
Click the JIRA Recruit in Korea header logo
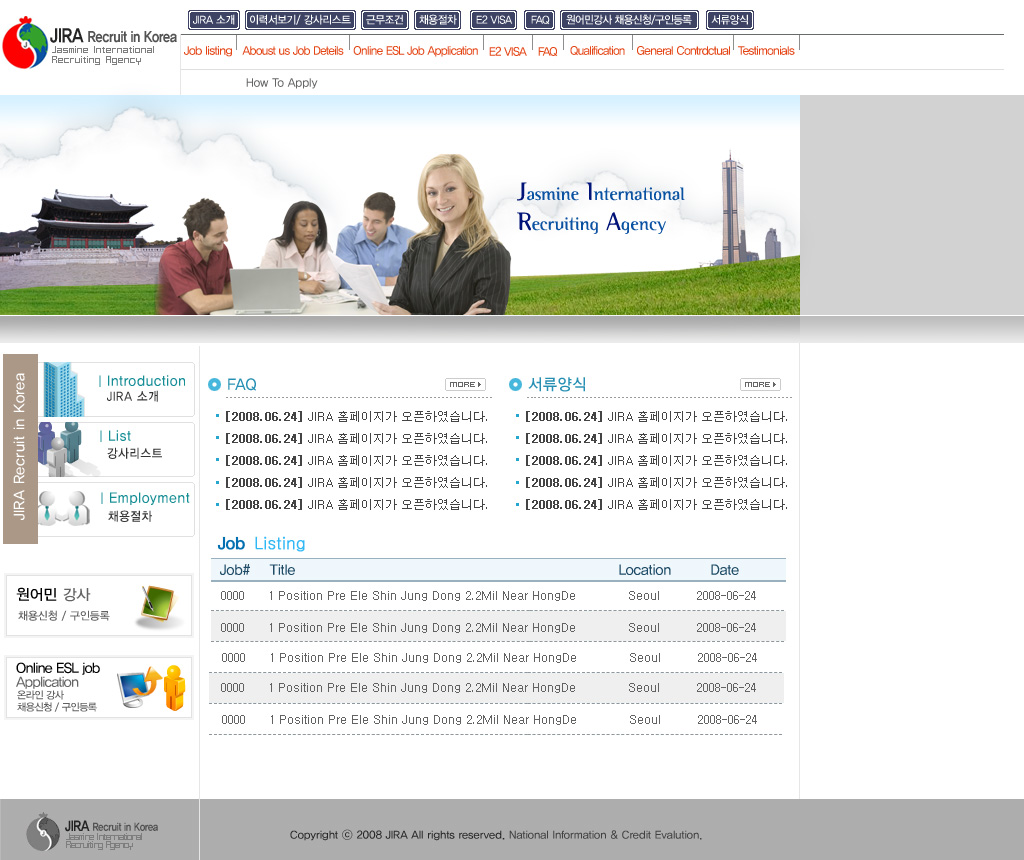[x=89, y=46]
